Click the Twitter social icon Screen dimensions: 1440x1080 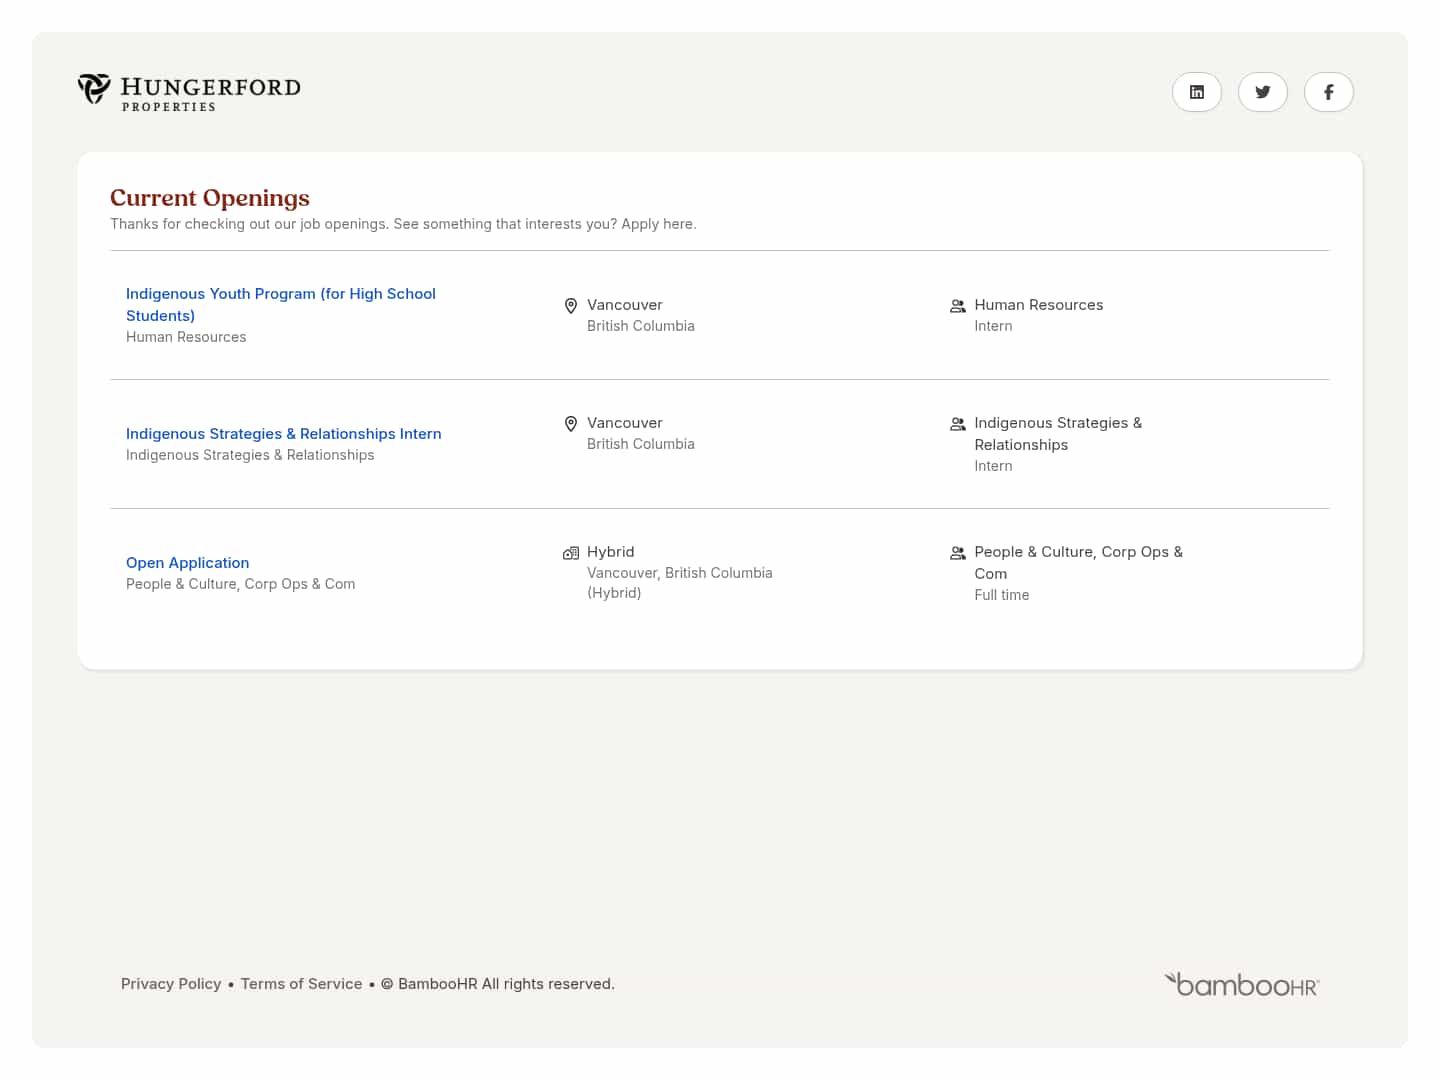coord(1263,92)
